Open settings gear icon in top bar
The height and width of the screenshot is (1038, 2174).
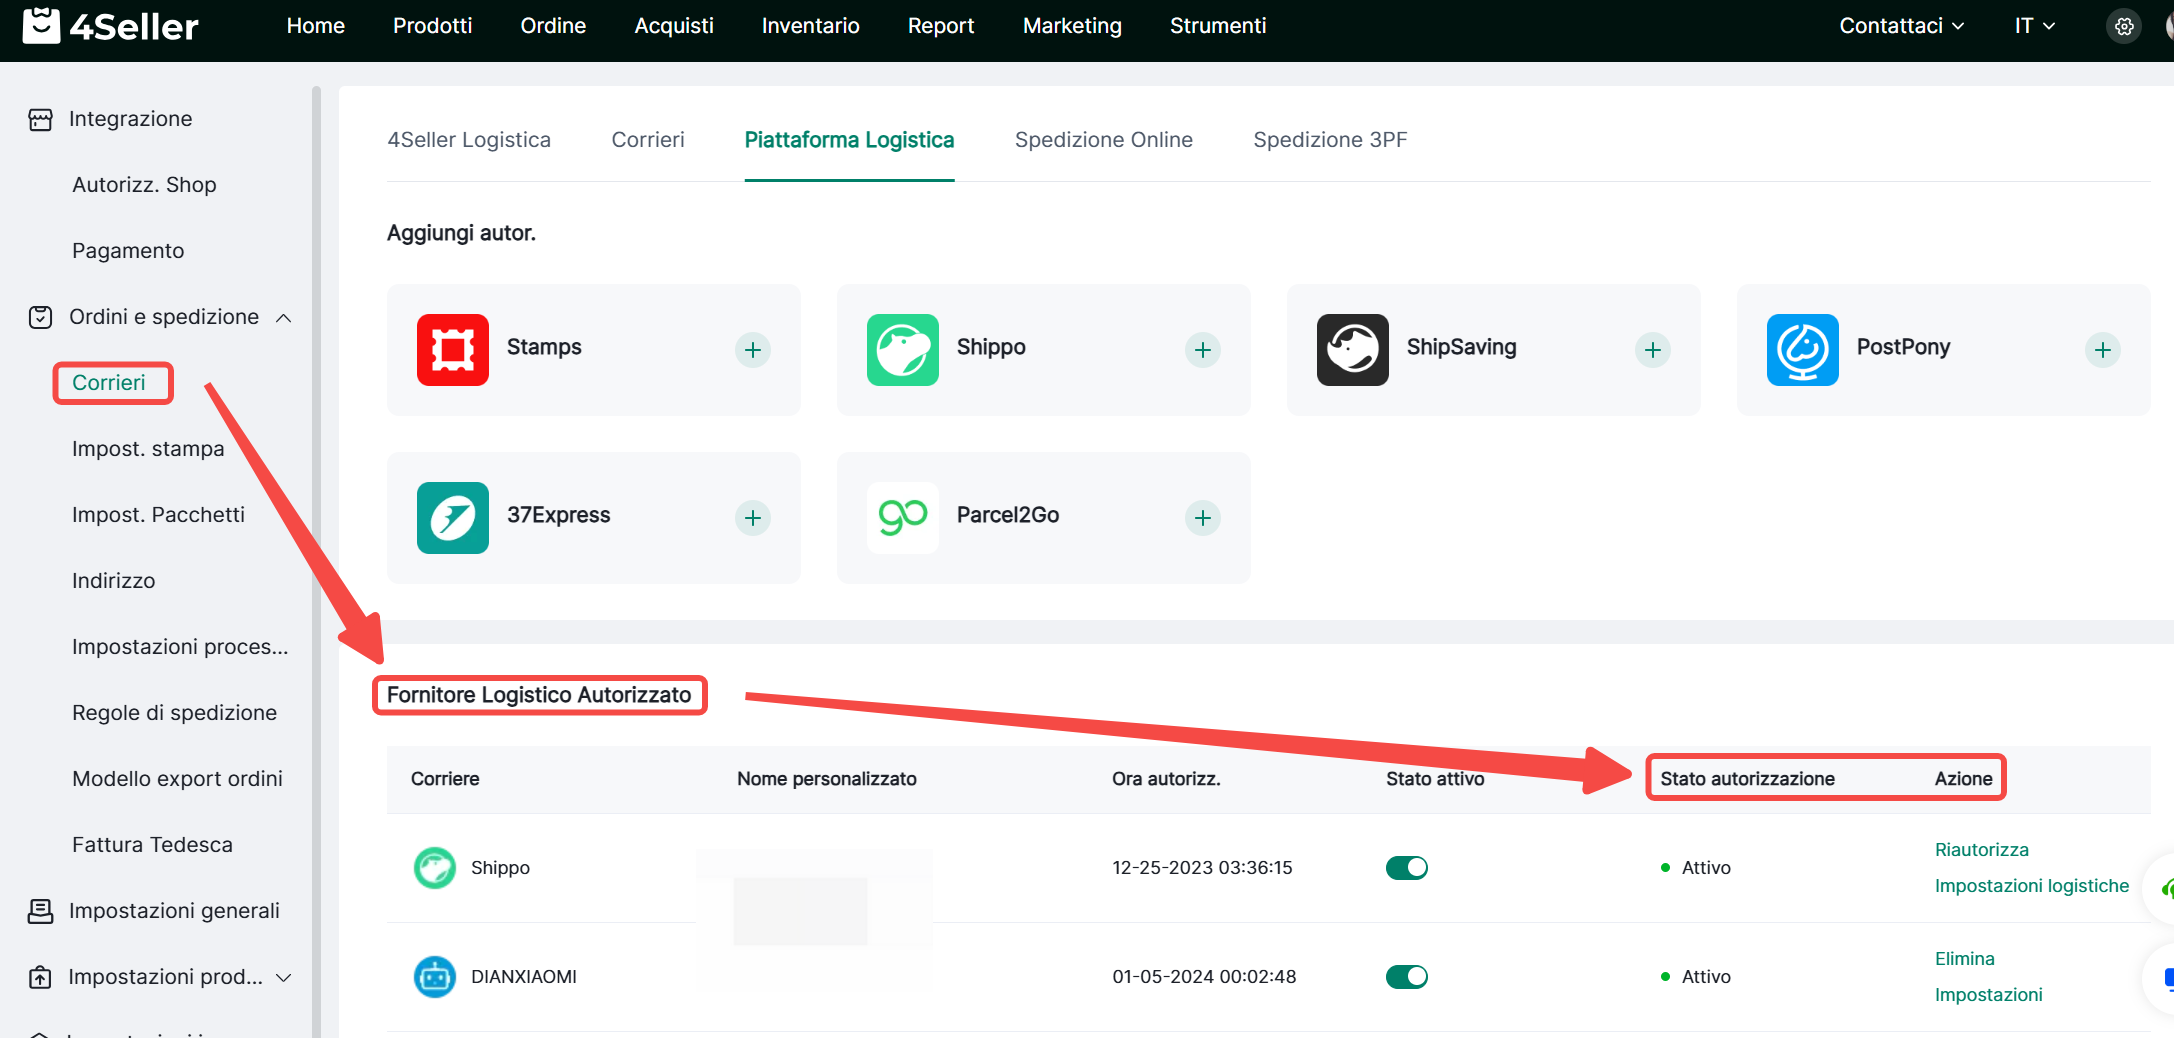coord(2124,27)
